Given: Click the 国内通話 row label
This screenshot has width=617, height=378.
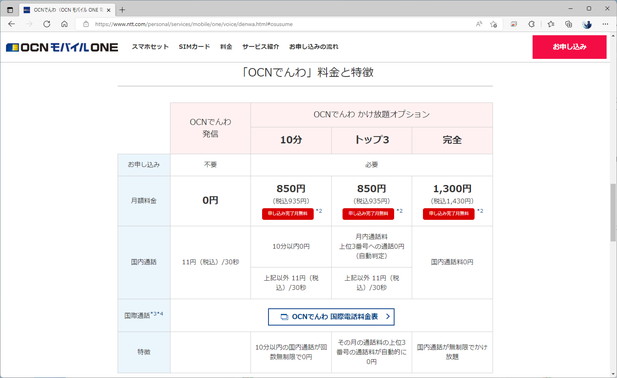Looking at the screenshot, I should 144,262.
